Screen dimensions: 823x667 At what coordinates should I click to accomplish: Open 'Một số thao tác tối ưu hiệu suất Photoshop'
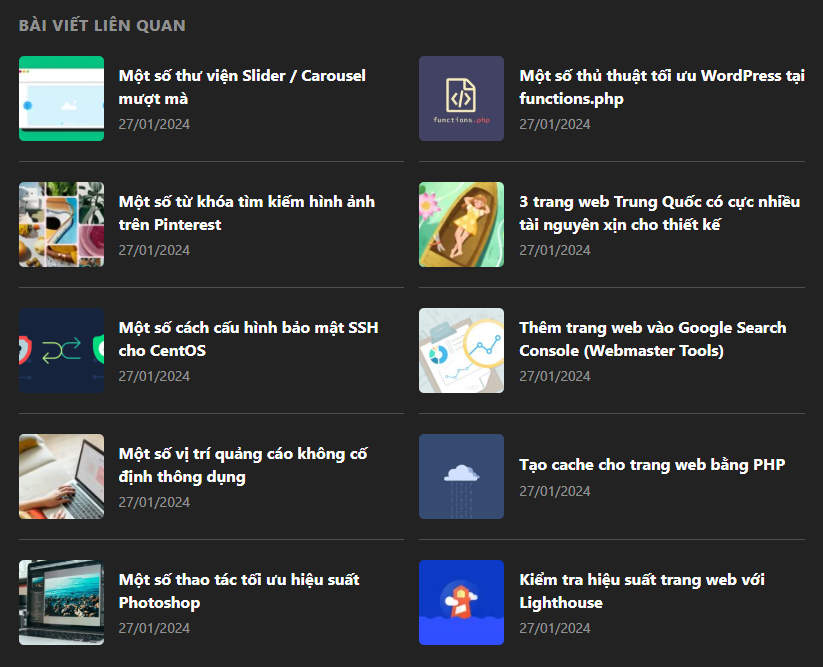[239, 591]
